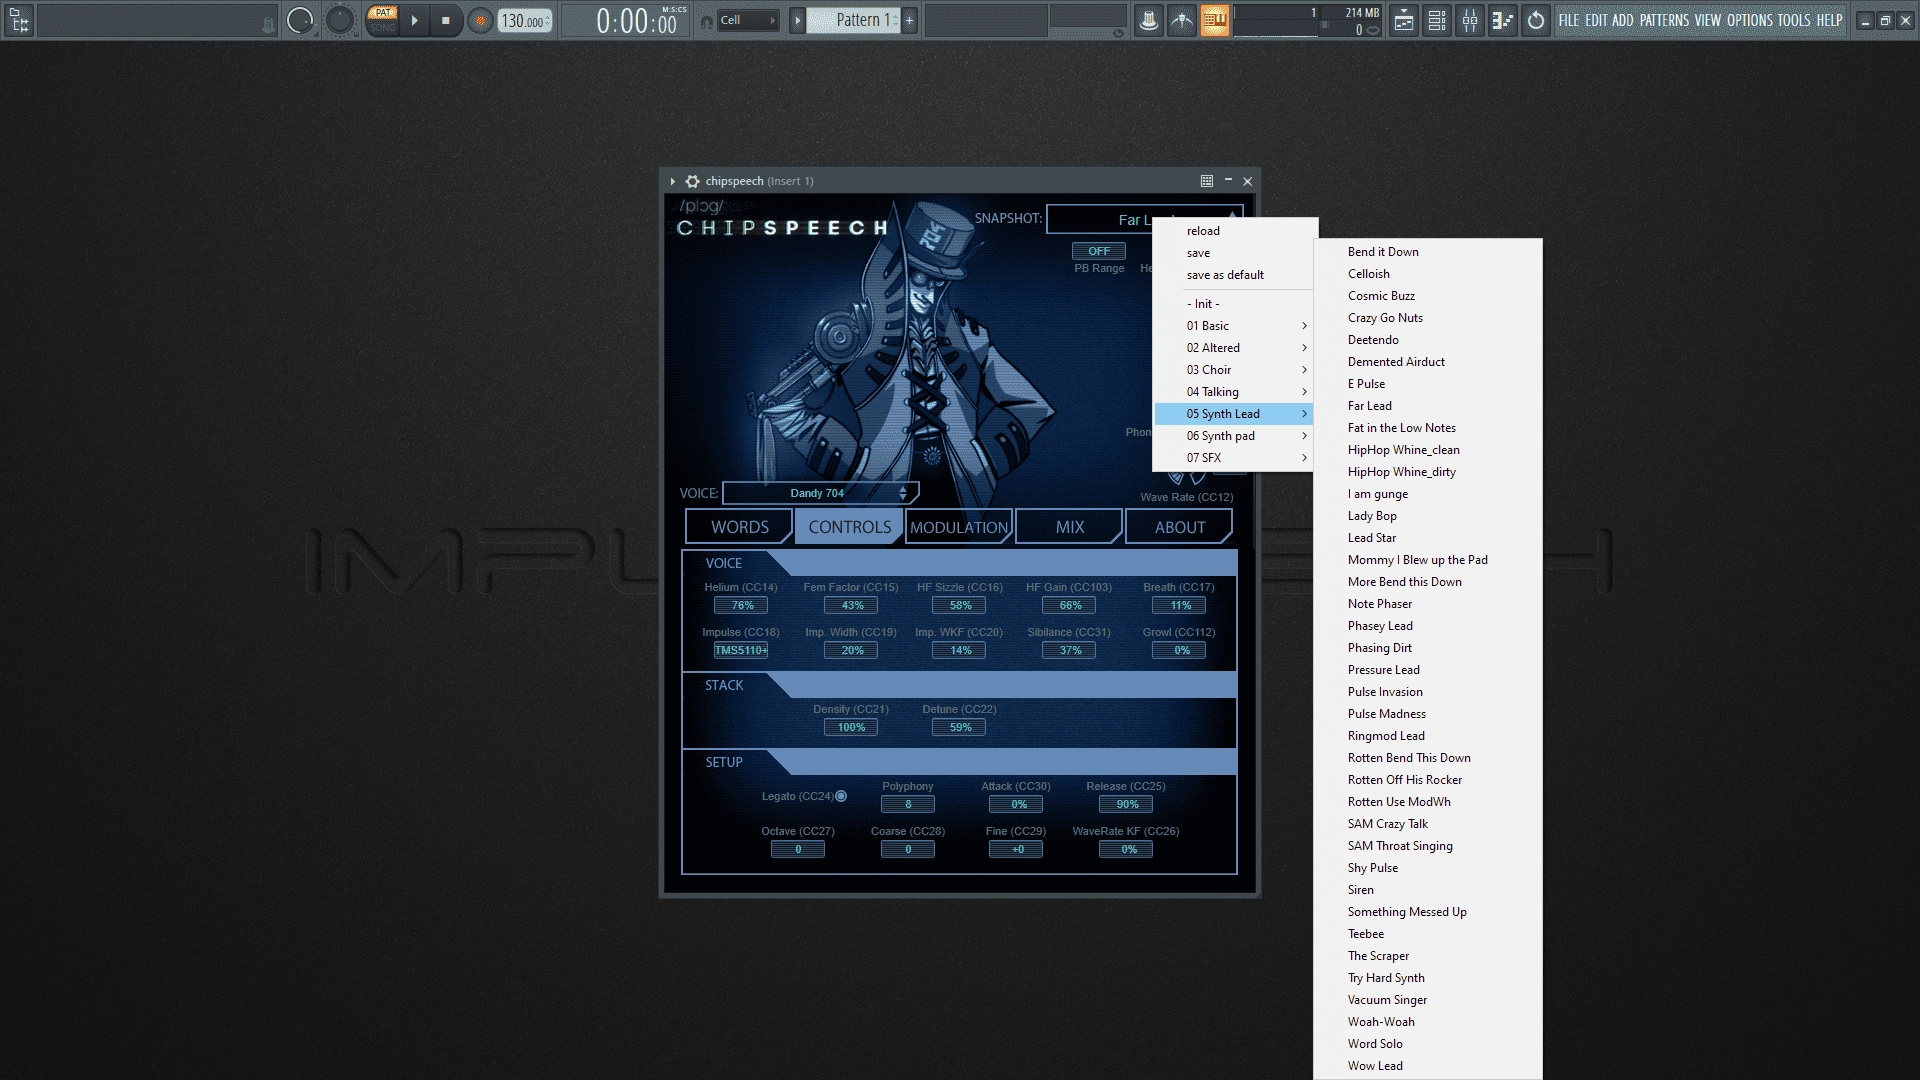This screenshot has height=1080, width=1920.
Task: Expand the 01 Basic submenu
Action: point(1235,326)
